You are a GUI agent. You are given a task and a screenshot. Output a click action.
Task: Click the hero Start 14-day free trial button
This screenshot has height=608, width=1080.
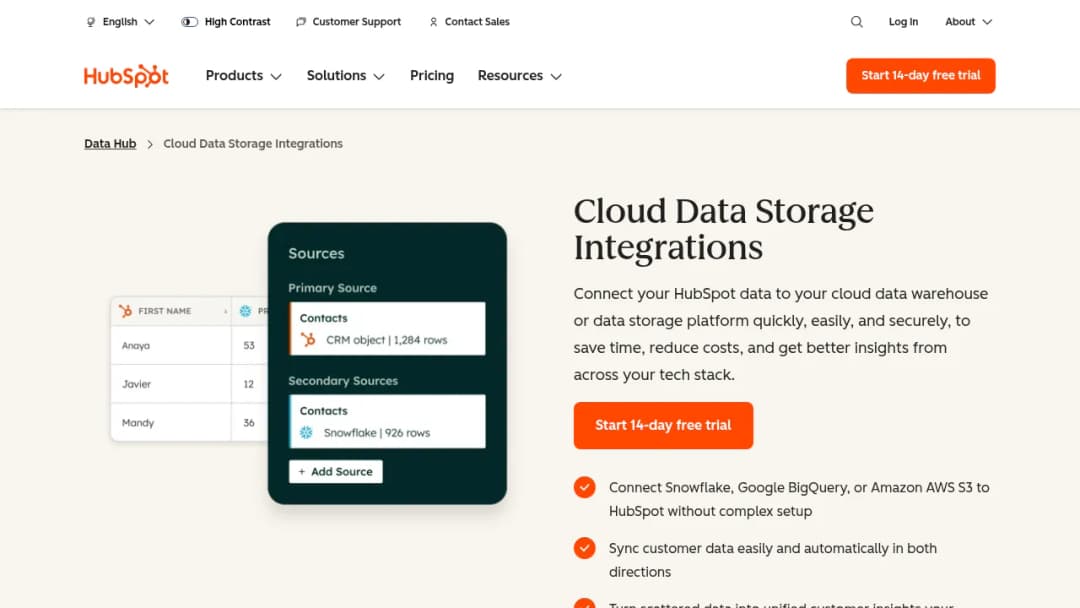coord(663,426)
